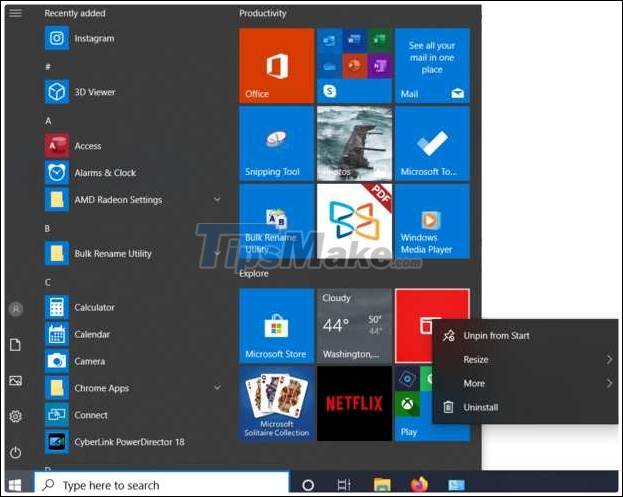Image resolution: width=623 pixels, height=497 pixels.
Task: Open Pictures from the Start sidebar
Action: click(x=15, y=381)
